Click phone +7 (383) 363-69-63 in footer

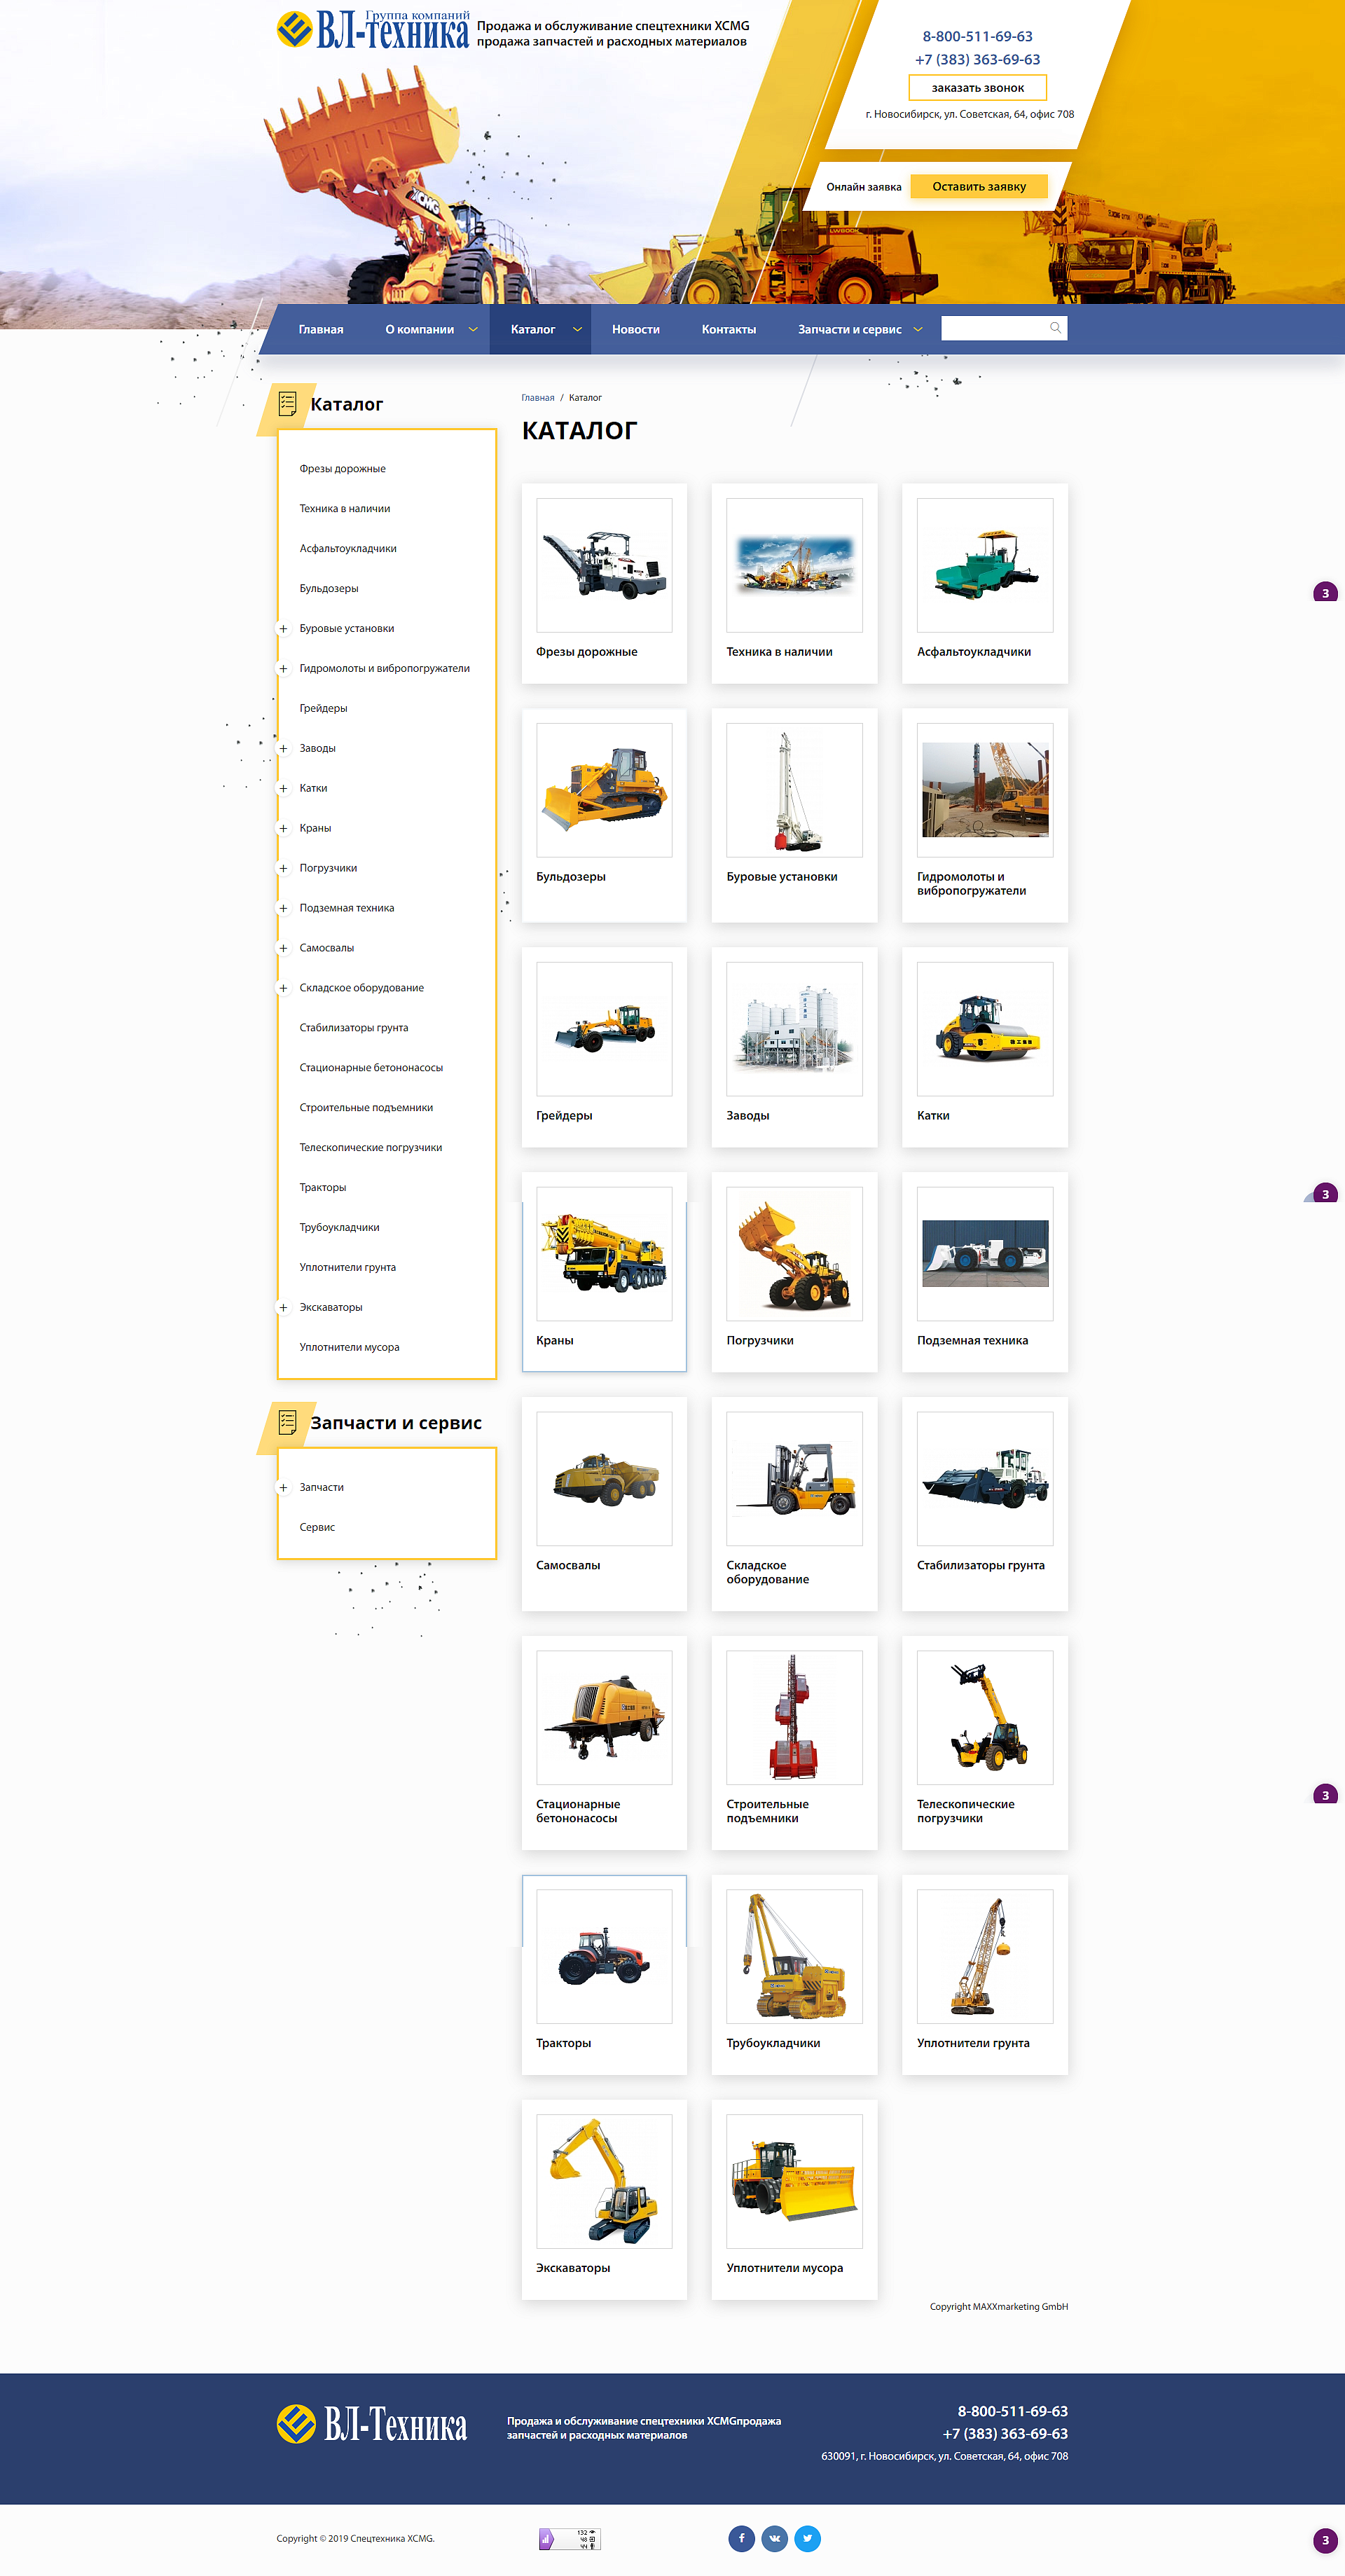(1005, 2434)
